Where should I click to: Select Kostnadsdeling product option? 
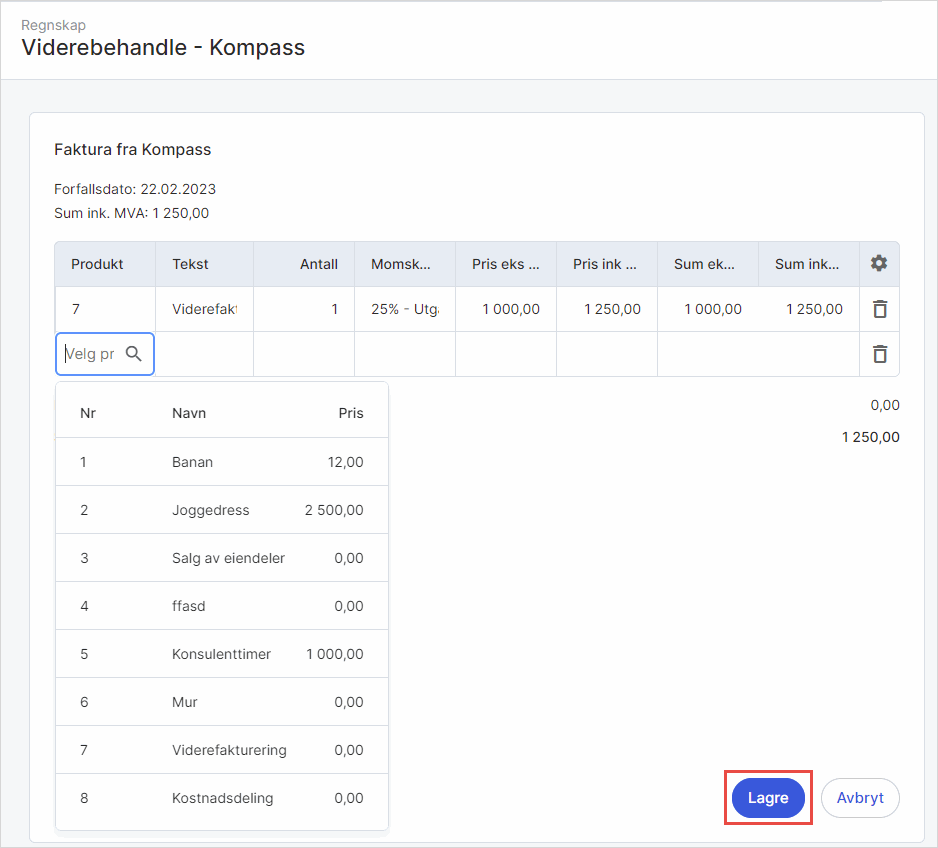(221, 798)
